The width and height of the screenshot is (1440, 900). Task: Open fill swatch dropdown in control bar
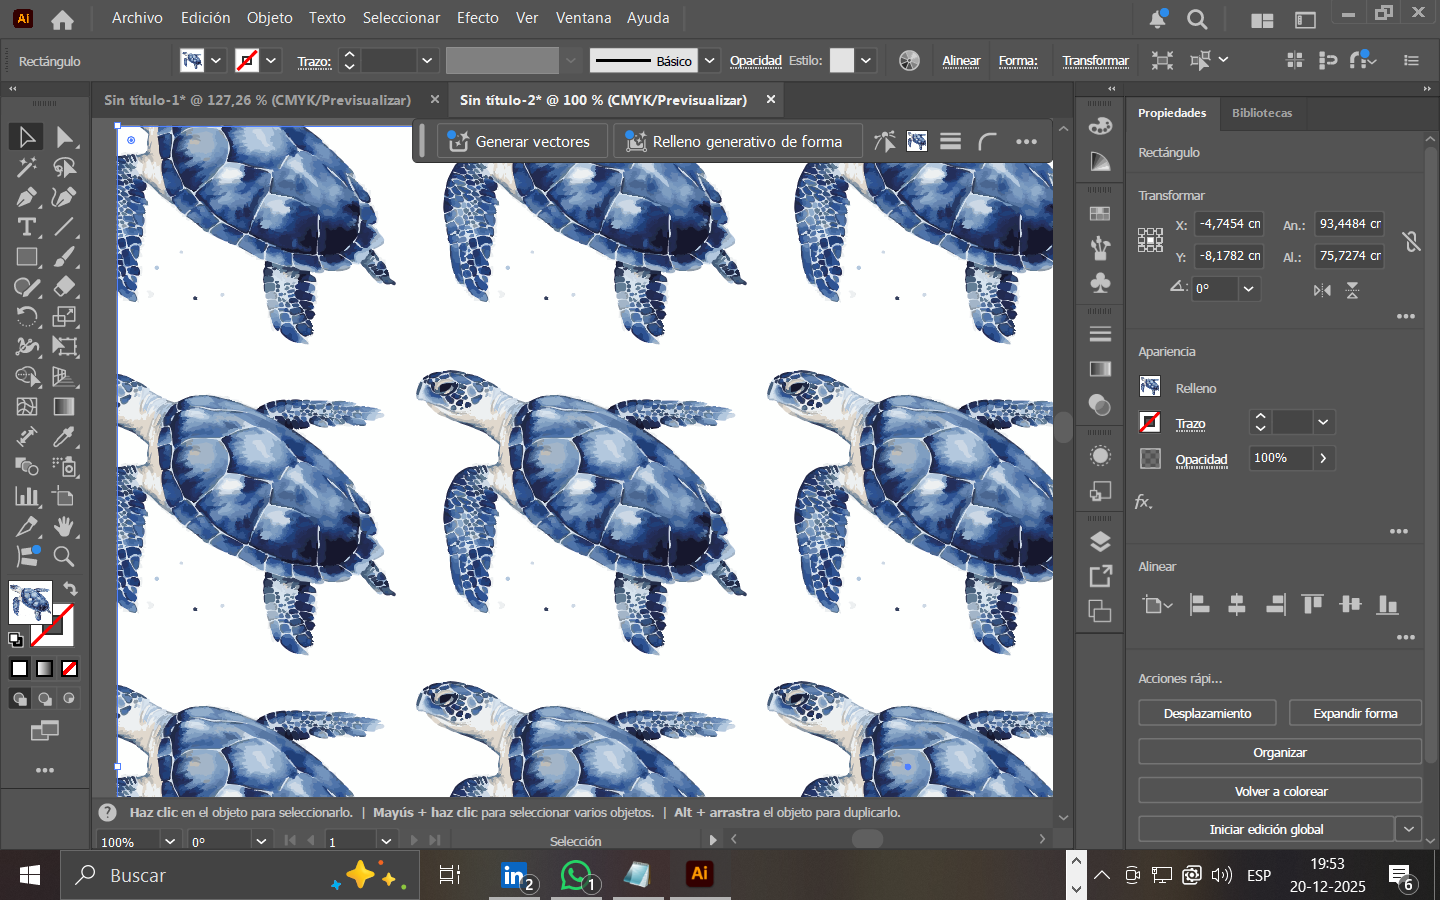tap(216, 61)
